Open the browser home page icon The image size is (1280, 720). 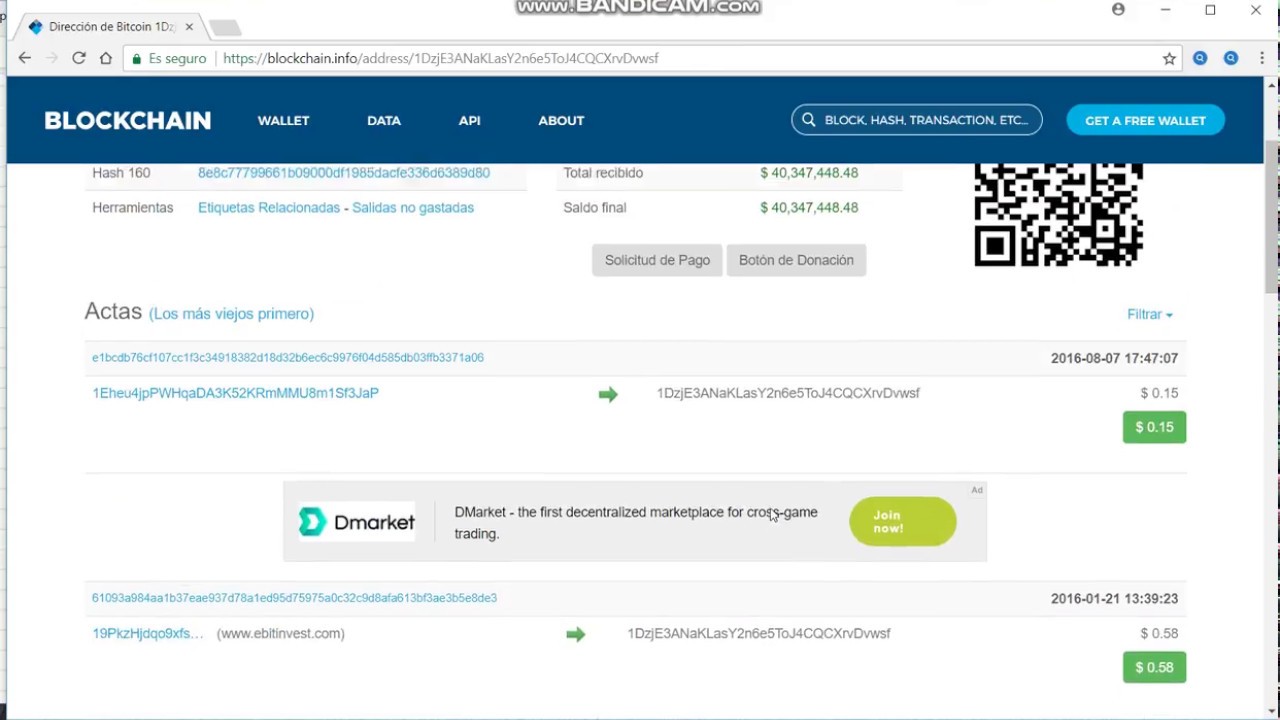click(x=106, y=58)
